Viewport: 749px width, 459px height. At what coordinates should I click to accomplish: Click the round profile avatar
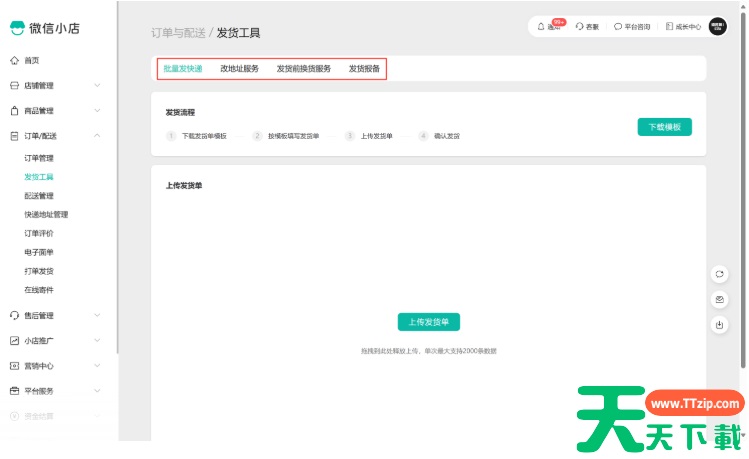[717, 26]
